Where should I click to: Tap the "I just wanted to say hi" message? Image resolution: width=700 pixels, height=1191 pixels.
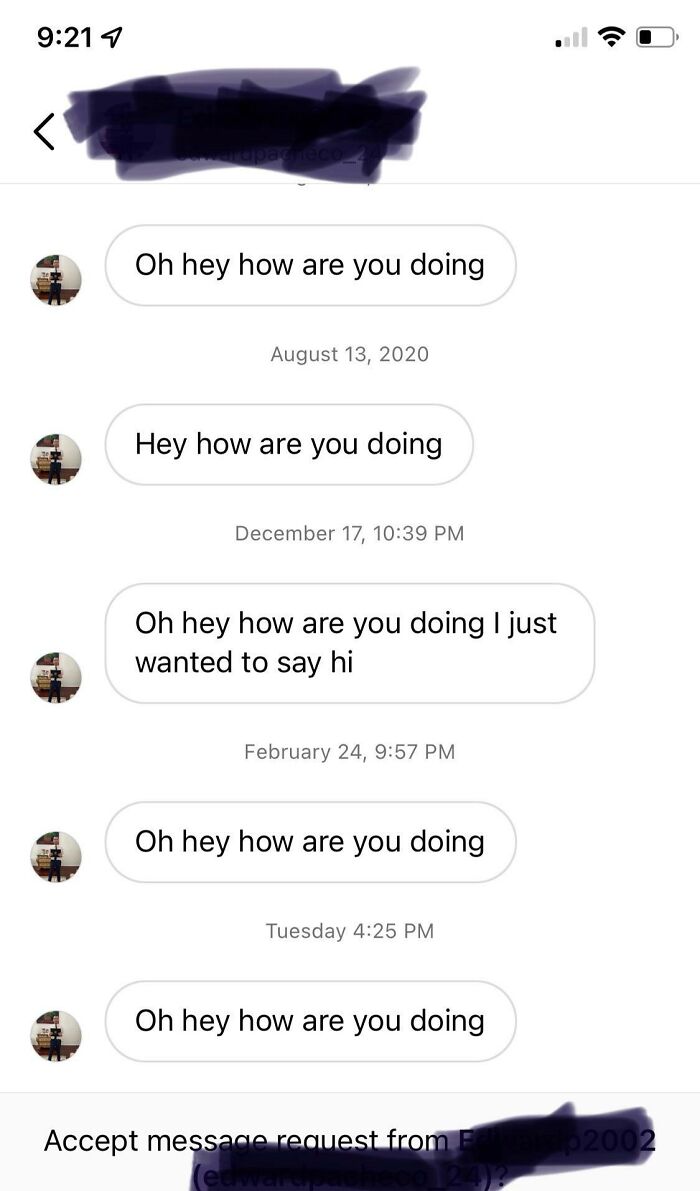350,643
